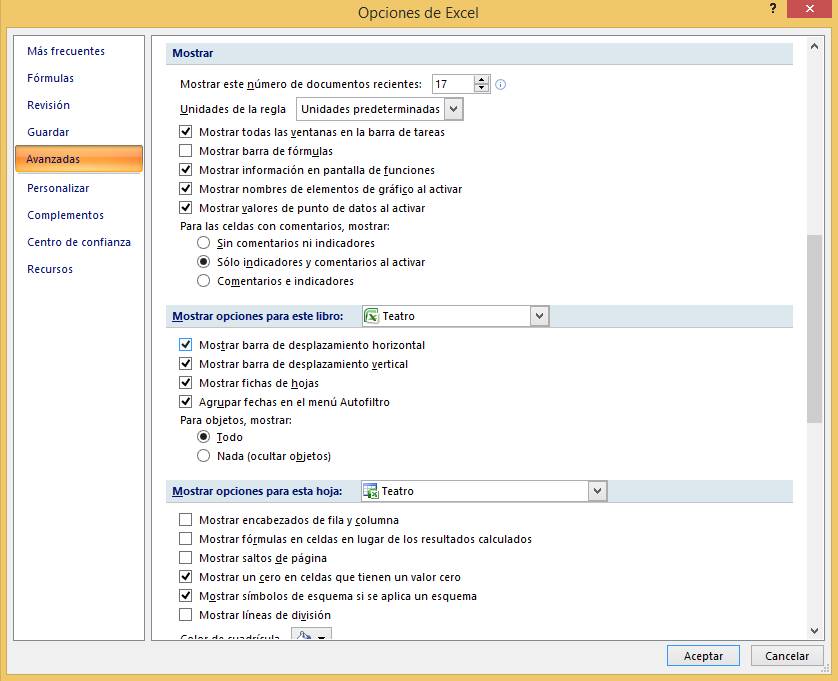
Task: Click the scrollbar down arrow
Action: pyautogui.click(x=814, y=631)
